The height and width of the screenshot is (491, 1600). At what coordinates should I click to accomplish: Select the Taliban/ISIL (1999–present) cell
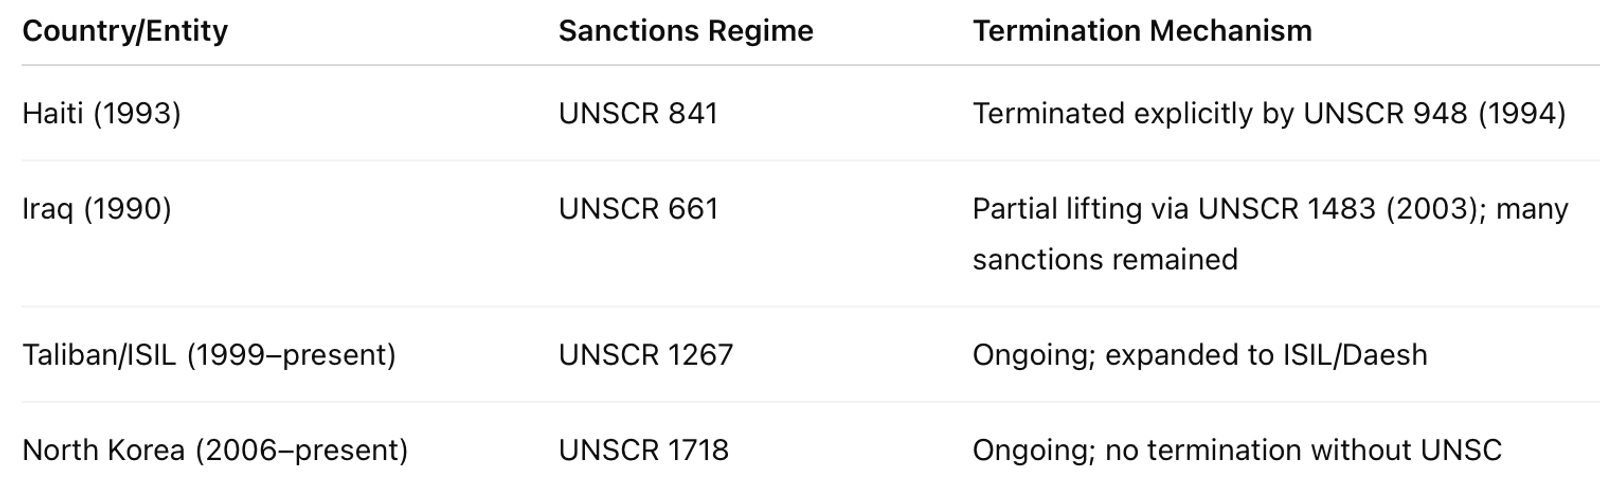pyautogui.click(x=209, y=355)
